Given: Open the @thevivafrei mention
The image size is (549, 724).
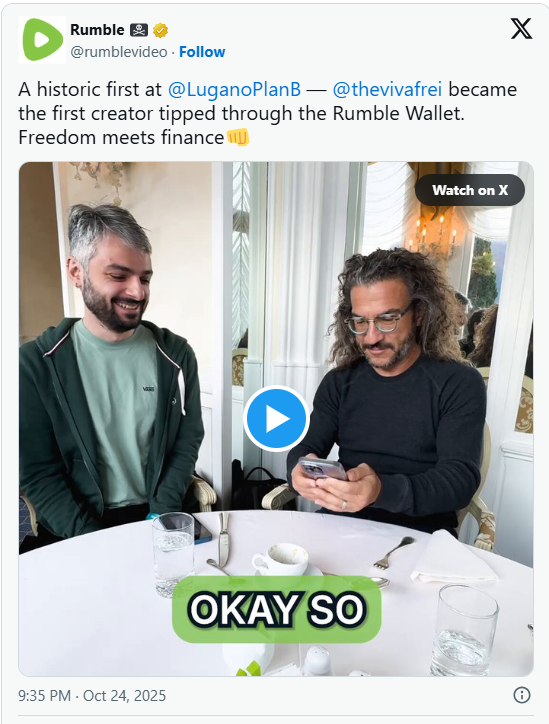Looking at the screenshot, I should coord(387,89).
